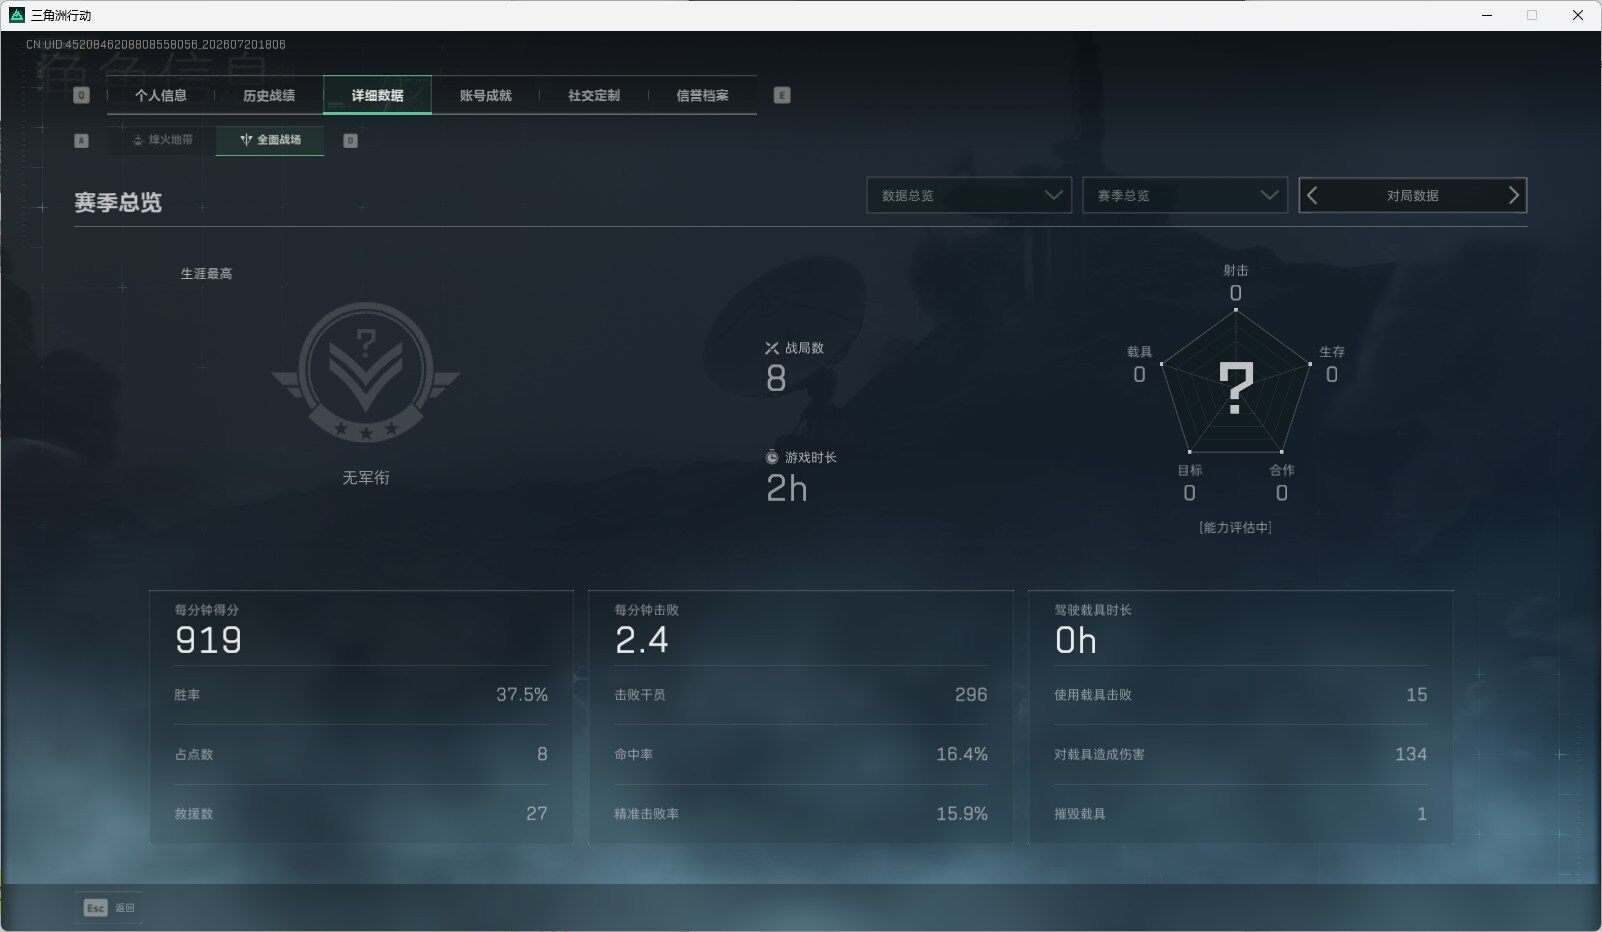1602x932 pixels.
Task: Click the 摧毁载具 row
Action: pyautogui.click(x=1241, y=814)
